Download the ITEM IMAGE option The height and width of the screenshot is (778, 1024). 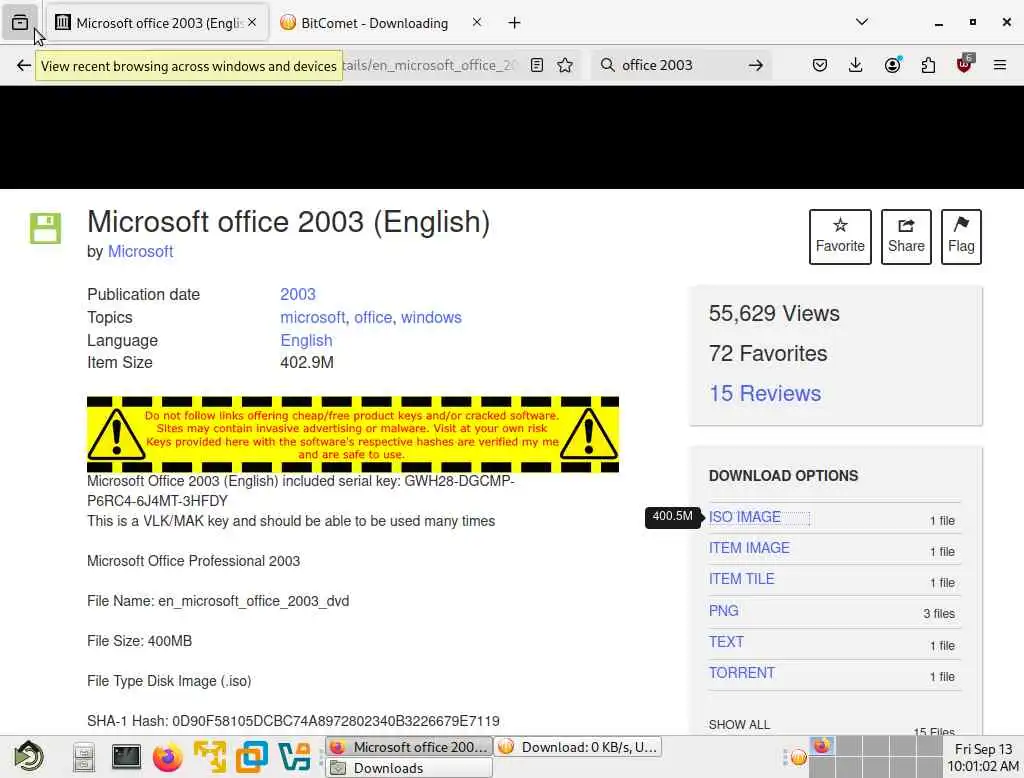750,548
